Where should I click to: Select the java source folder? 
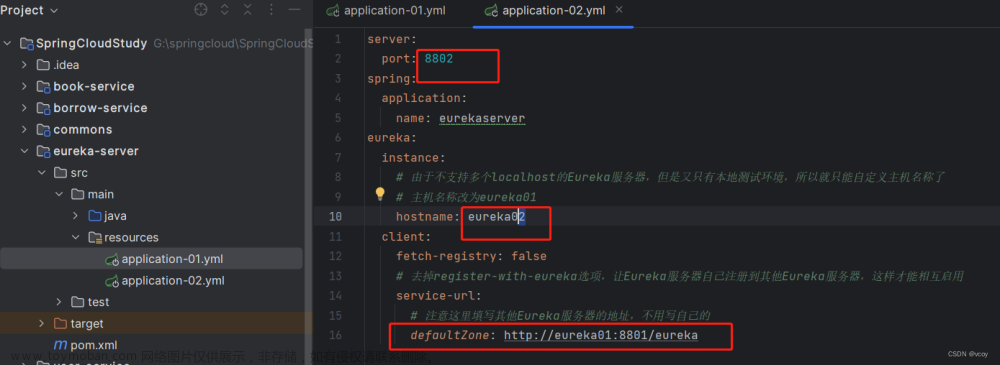click(x=115, y=216)
